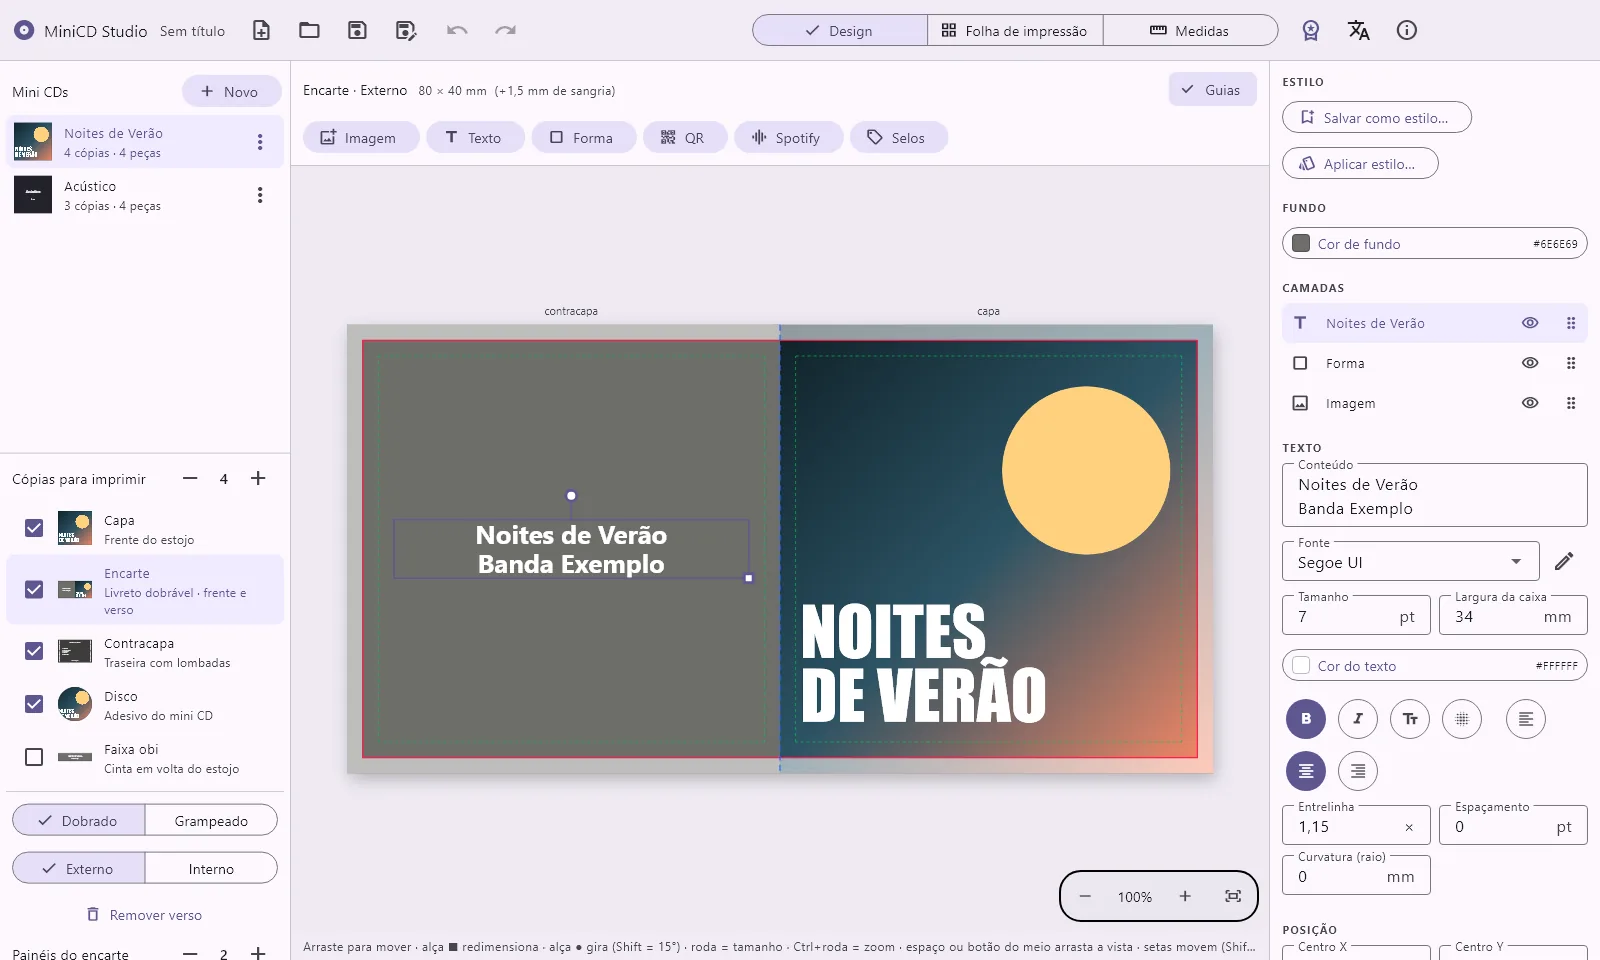Undo the last action
Image resolution: width=1600 pixels, height=960 pixels.
tap(457, 30)
